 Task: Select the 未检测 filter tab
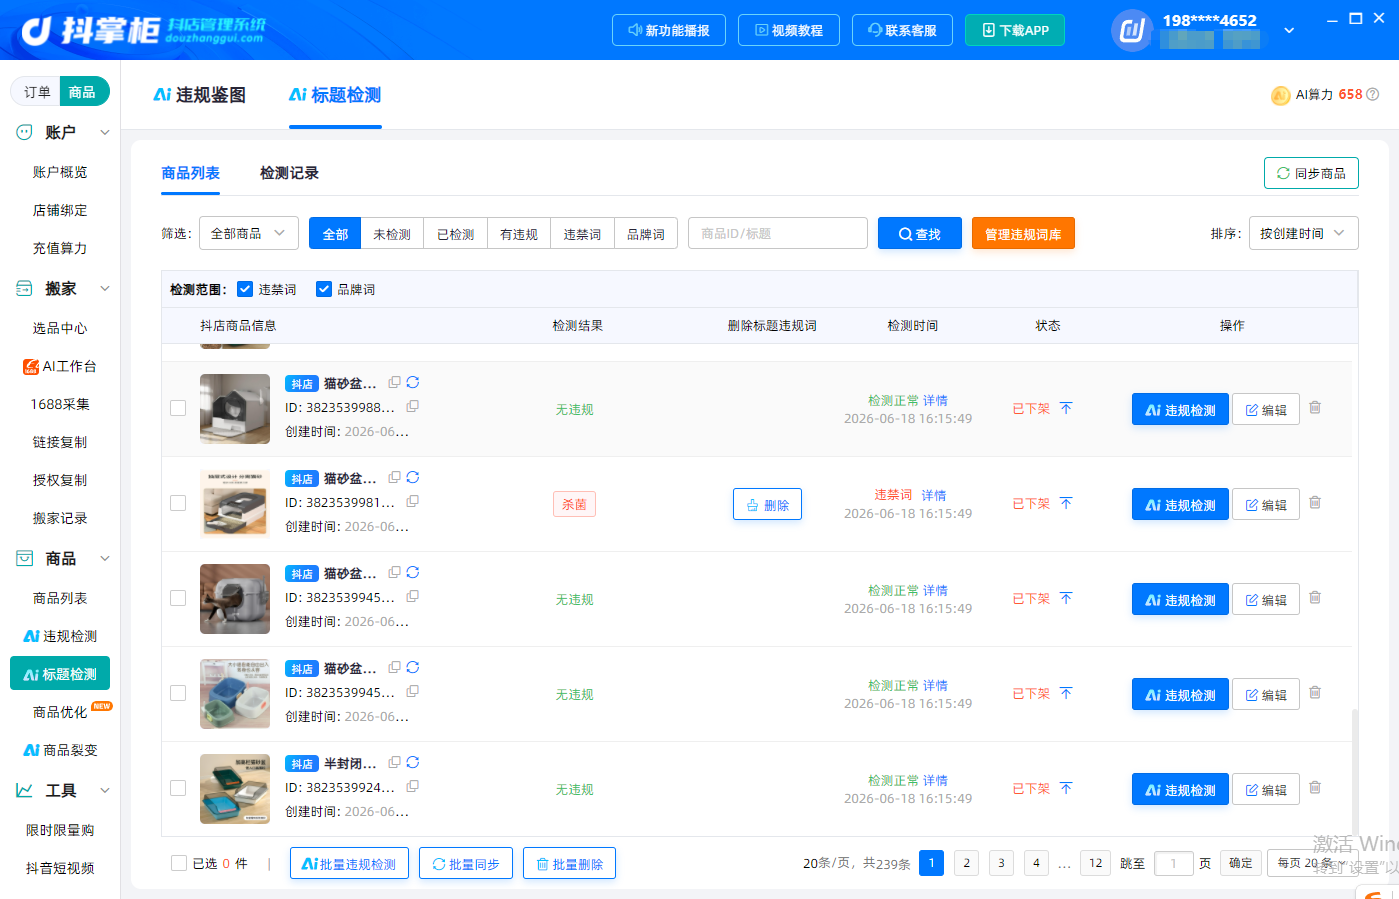click(392, 234)
